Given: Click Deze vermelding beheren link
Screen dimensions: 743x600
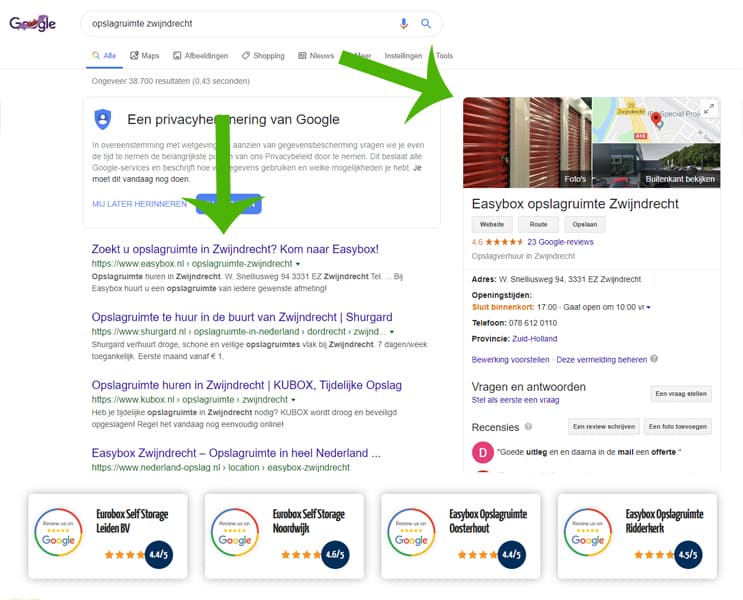Looking at the screenshot, I should (x=601, y=360).
